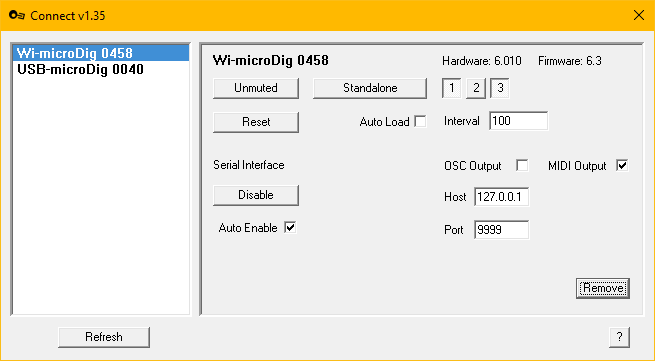
Task: Toggle the Standalone mode button
Action: click(370, 88)
